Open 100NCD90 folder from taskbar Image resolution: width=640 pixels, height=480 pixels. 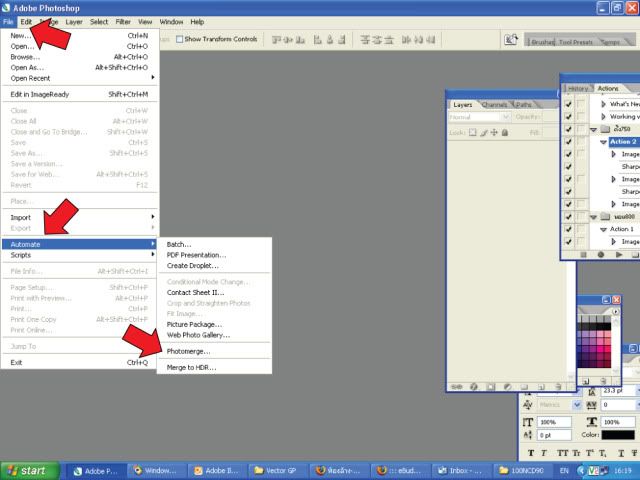tap(523, 471)
